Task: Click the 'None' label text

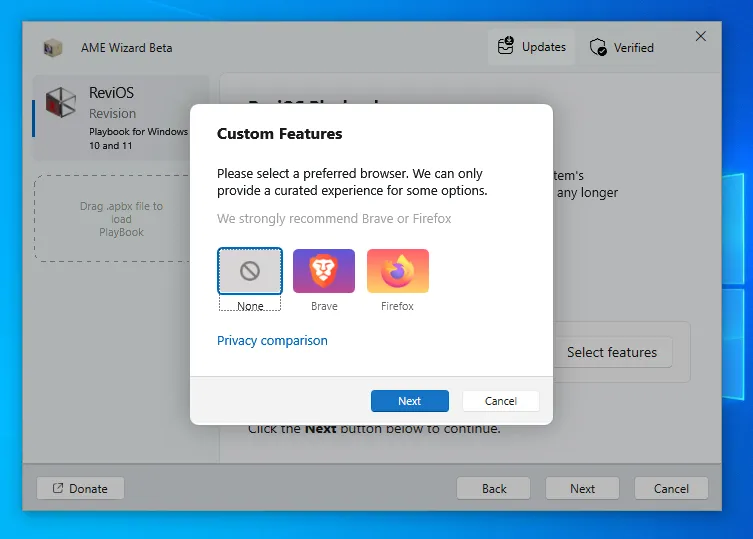Action: click(x=250, y=306)
